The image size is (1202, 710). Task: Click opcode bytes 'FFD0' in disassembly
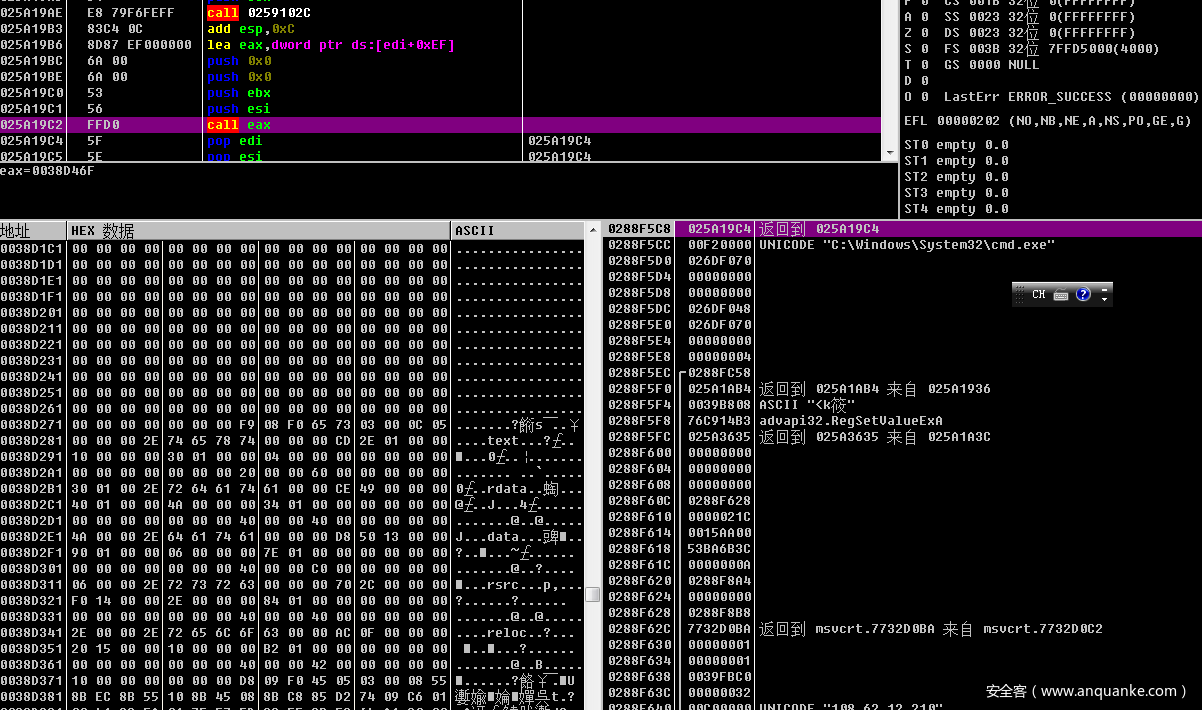(x=104, y=125)
